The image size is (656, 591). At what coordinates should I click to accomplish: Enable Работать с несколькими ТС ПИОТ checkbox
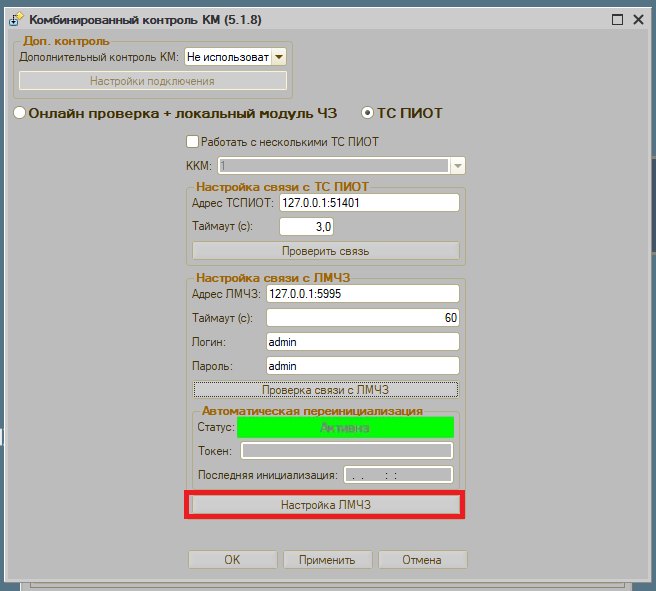pos(192,141)
